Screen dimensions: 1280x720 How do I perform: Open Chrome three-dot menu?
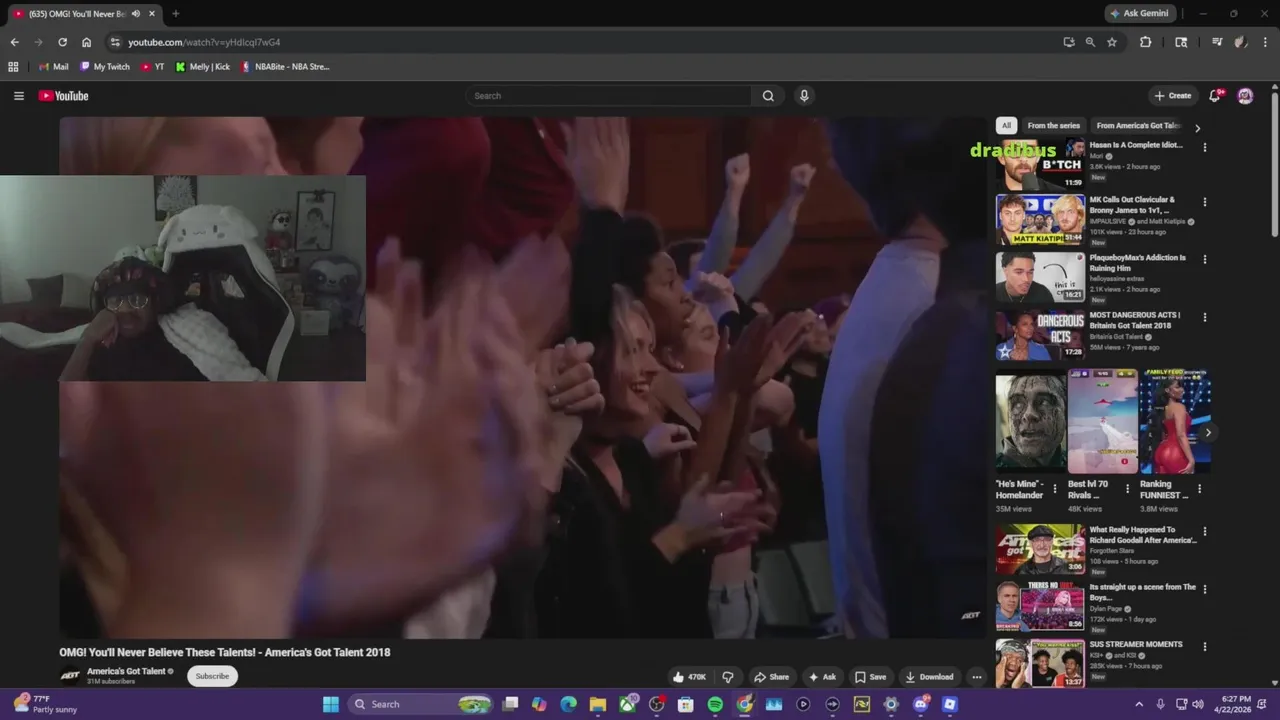[x=1266, y=42]
